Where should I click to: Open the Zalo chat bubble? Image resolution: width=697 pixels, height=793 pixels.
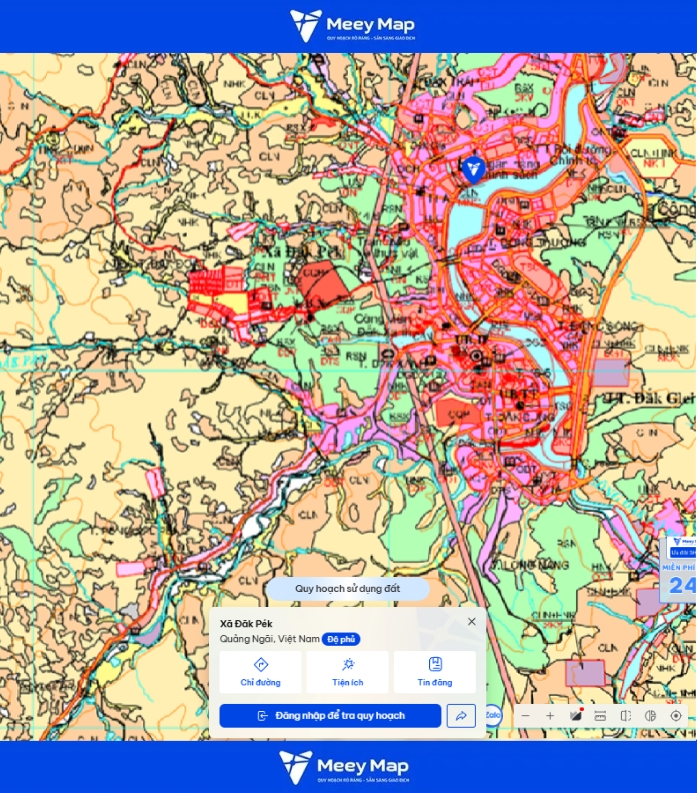point(493,715)
